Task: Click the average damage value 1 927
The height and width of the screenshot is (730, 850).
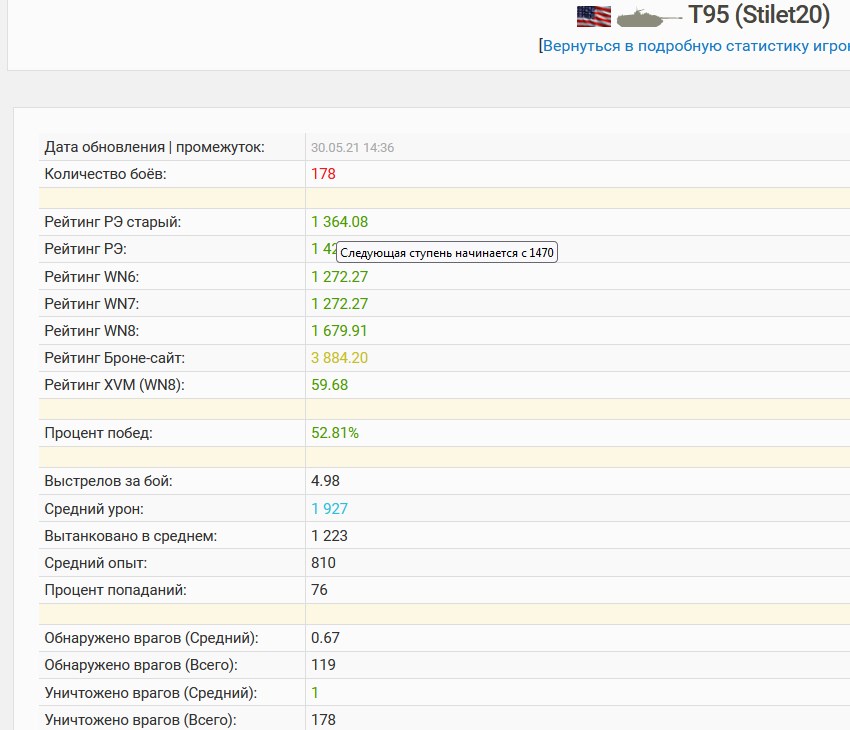Action: click(x=330, y=509)
